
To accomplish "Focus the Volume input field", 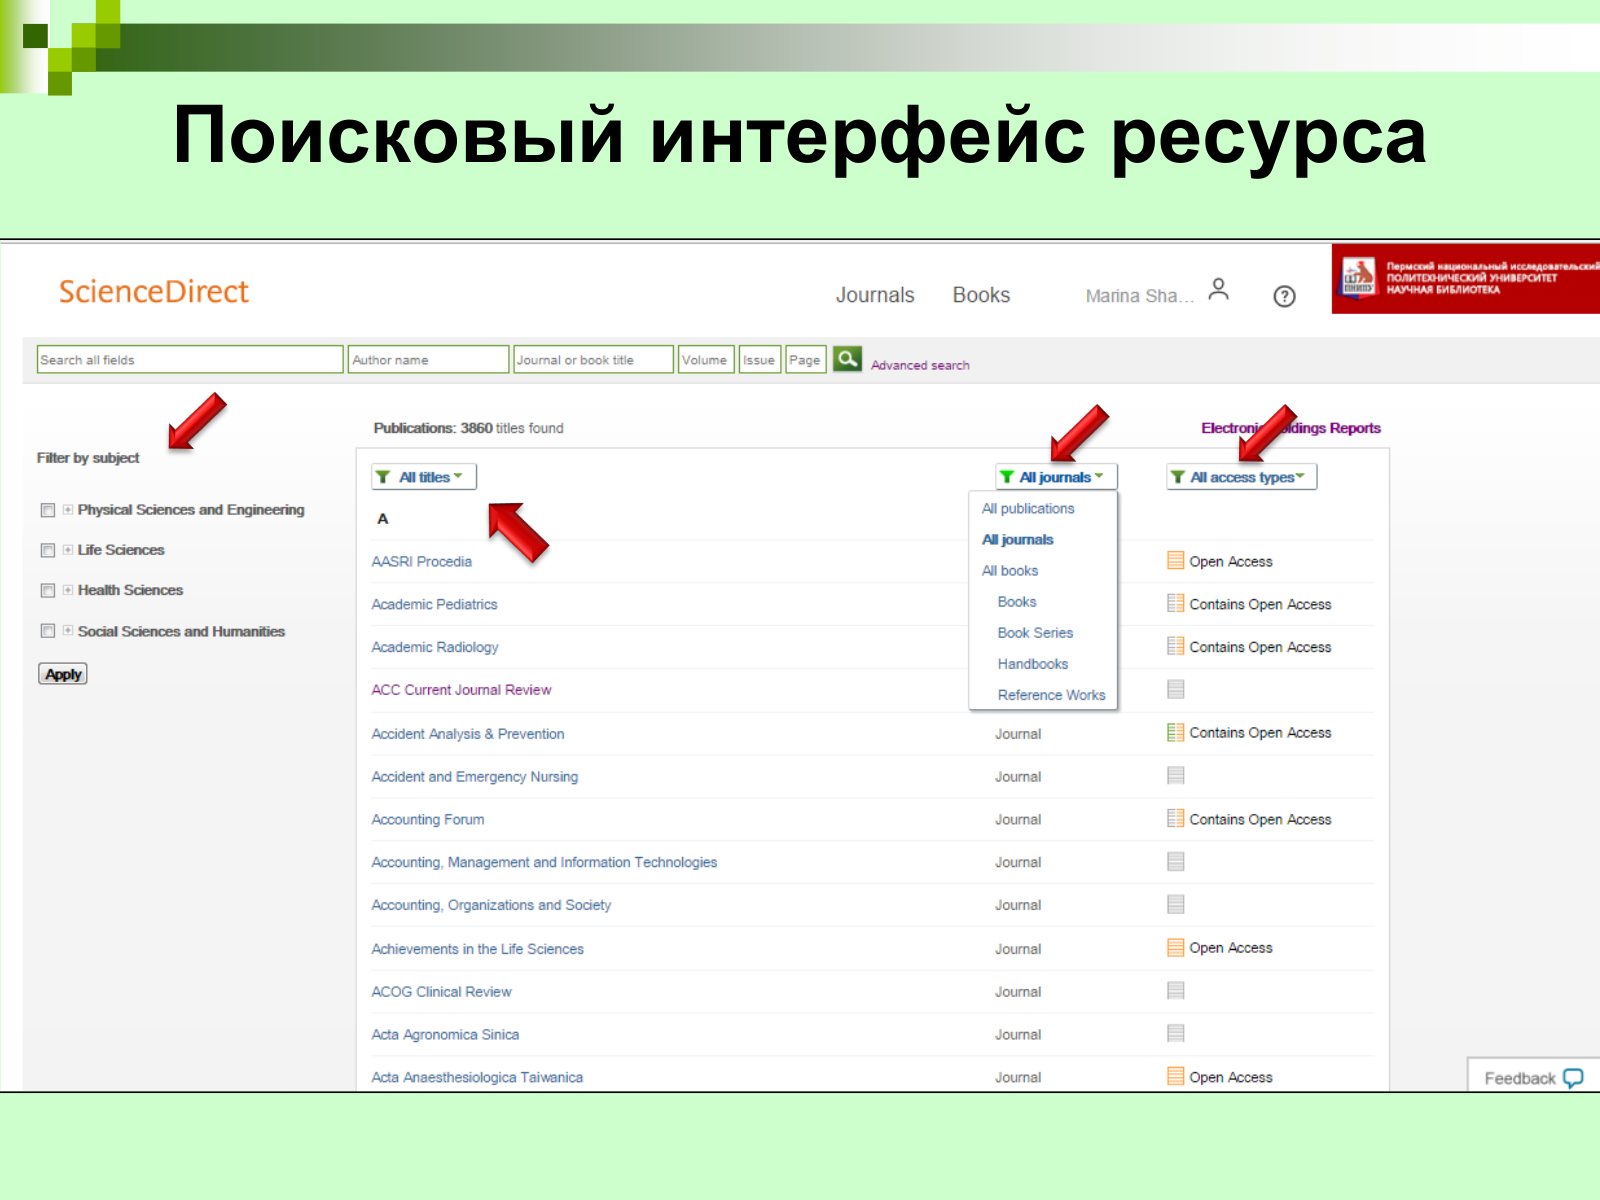I will point(706,359).
